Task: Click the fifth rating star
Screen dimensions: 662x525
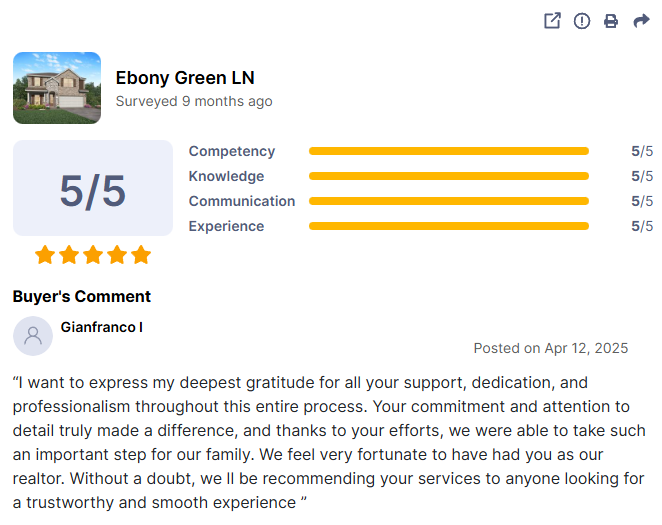Action: (x=141, y=255)
